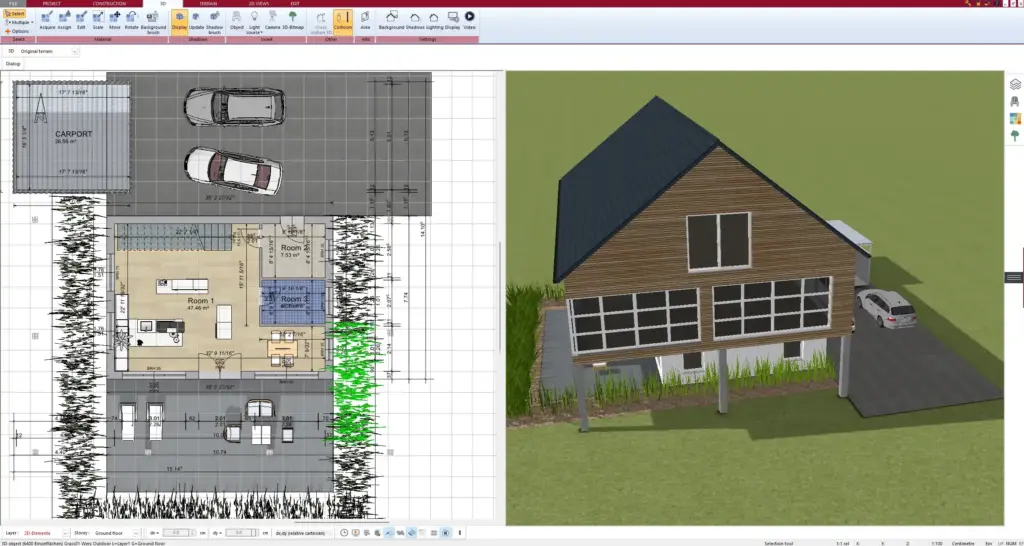Image resolution: width=1024 pixels, height=546 pixels.
Task: Open selection Options
Action: (17, 31)
